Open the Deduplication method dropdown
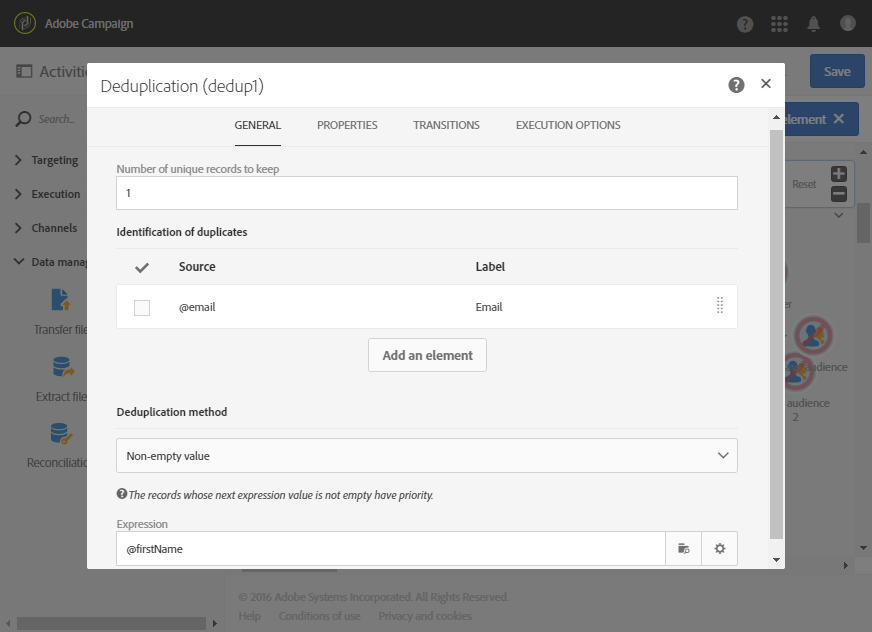This screenshot has width=872, height=632. pos(427,456)
